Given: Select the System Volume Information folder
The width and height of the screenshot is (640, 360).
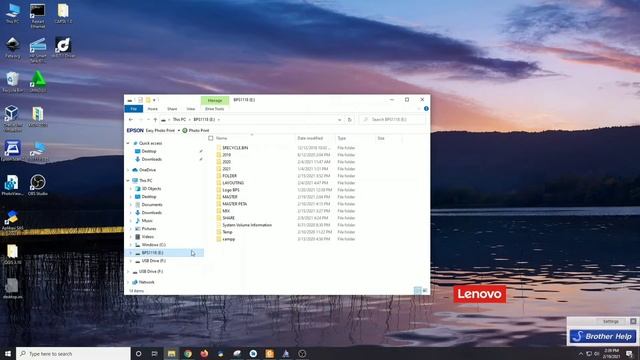Looking at the screenshot, I should [x=247, y=225].
